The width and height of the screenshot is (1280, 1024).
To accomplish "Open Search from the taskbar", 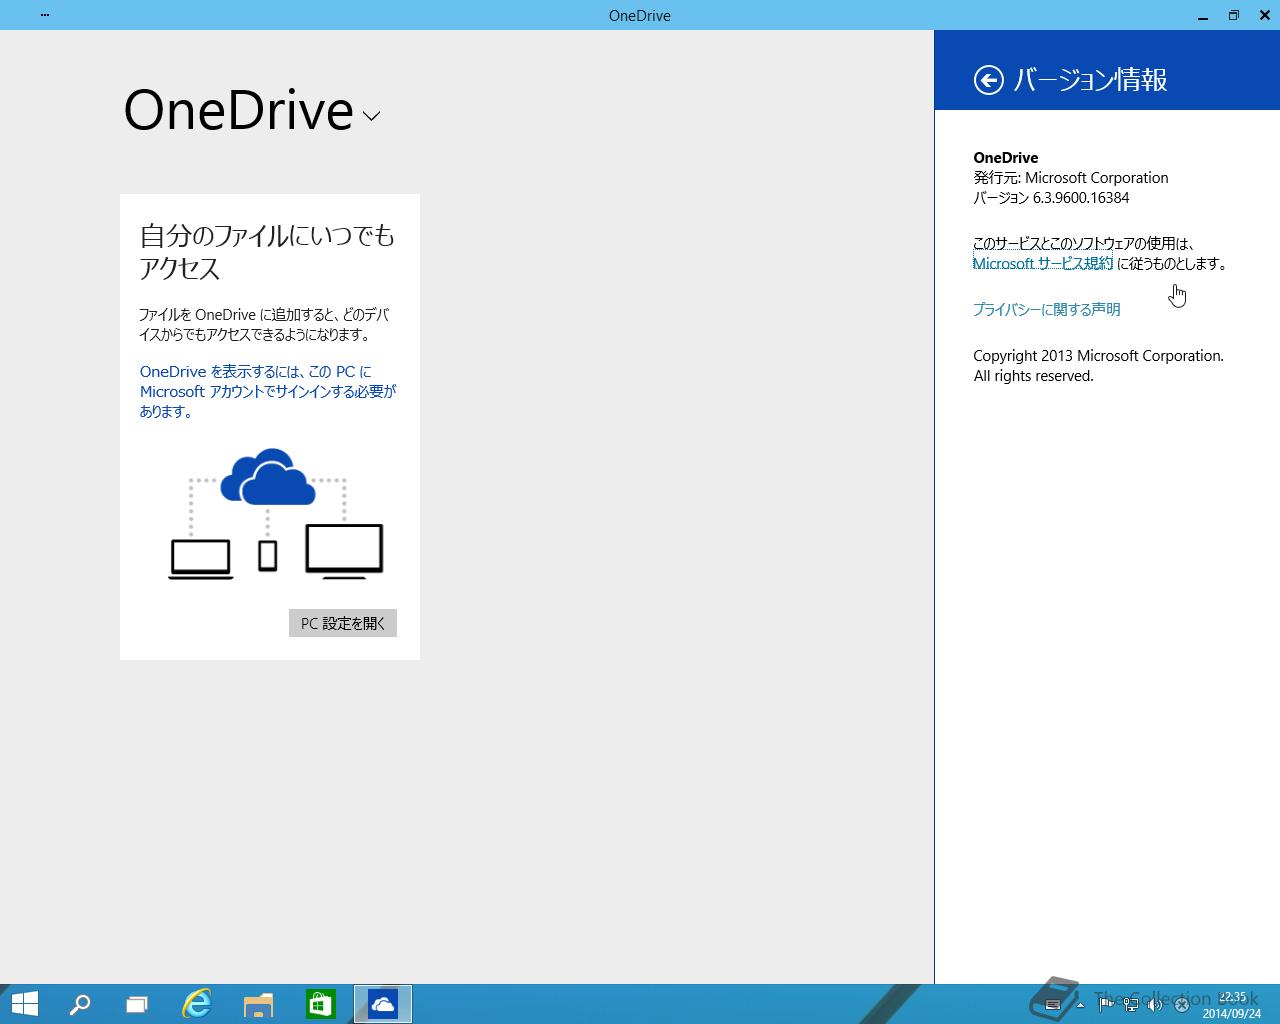I will tap(80, 1004).
